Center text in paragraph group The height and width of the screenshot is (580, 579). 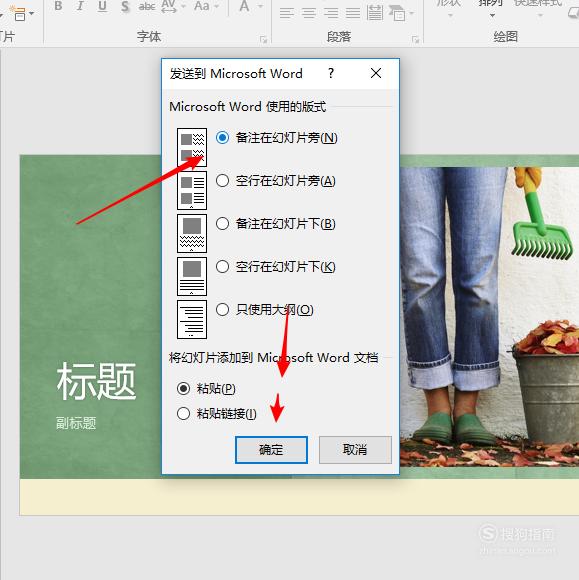click(309, 14)
